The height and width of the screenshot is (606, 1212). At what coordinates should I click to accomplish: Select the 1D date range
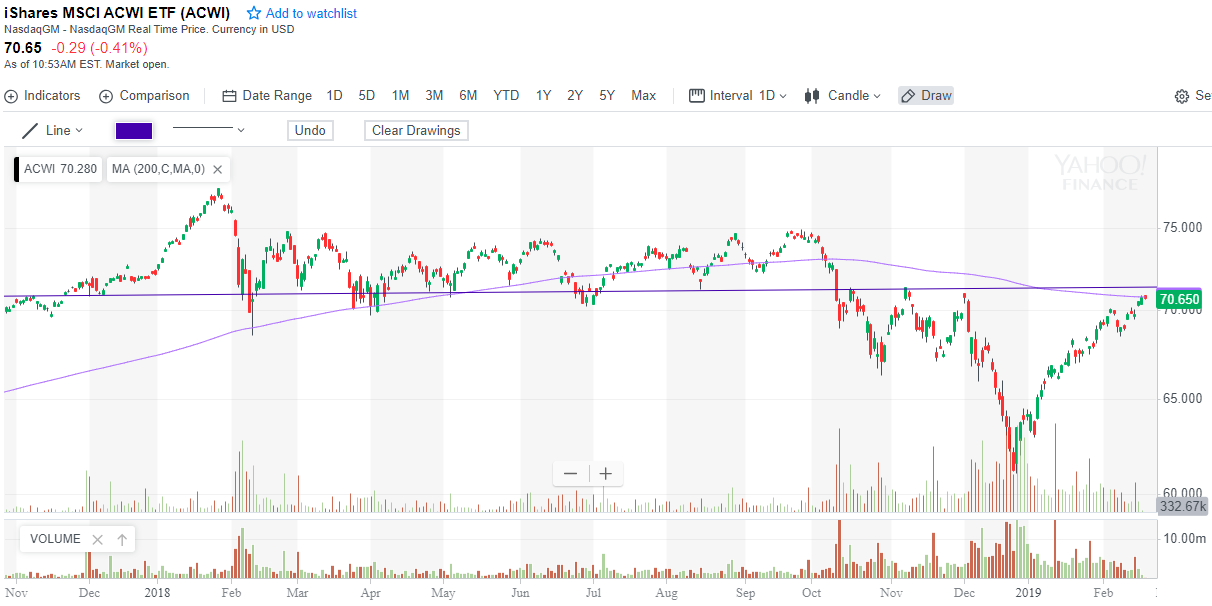[335, 96]
